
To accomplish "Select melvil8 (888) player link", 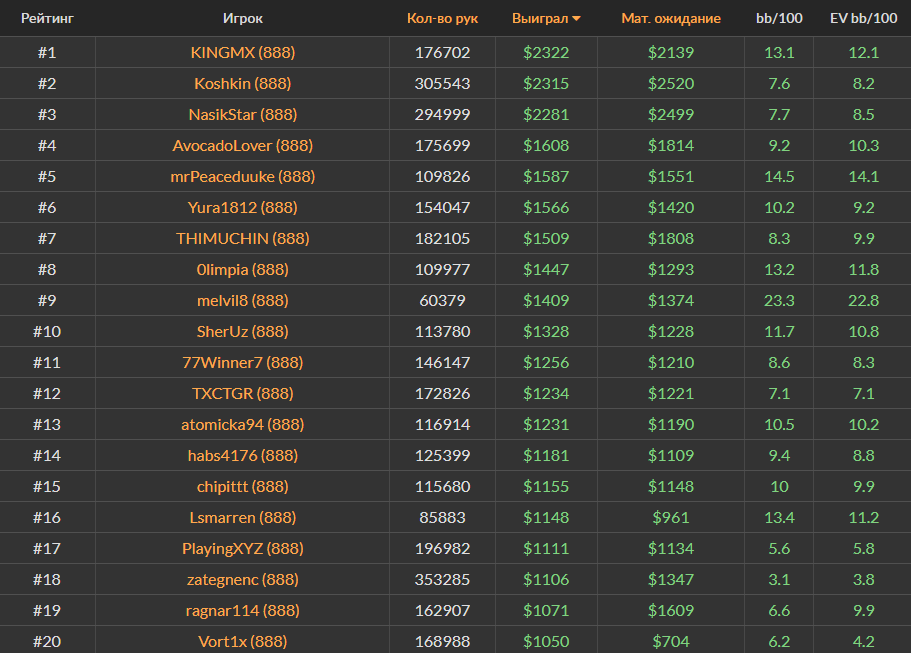I will (243, 300).
